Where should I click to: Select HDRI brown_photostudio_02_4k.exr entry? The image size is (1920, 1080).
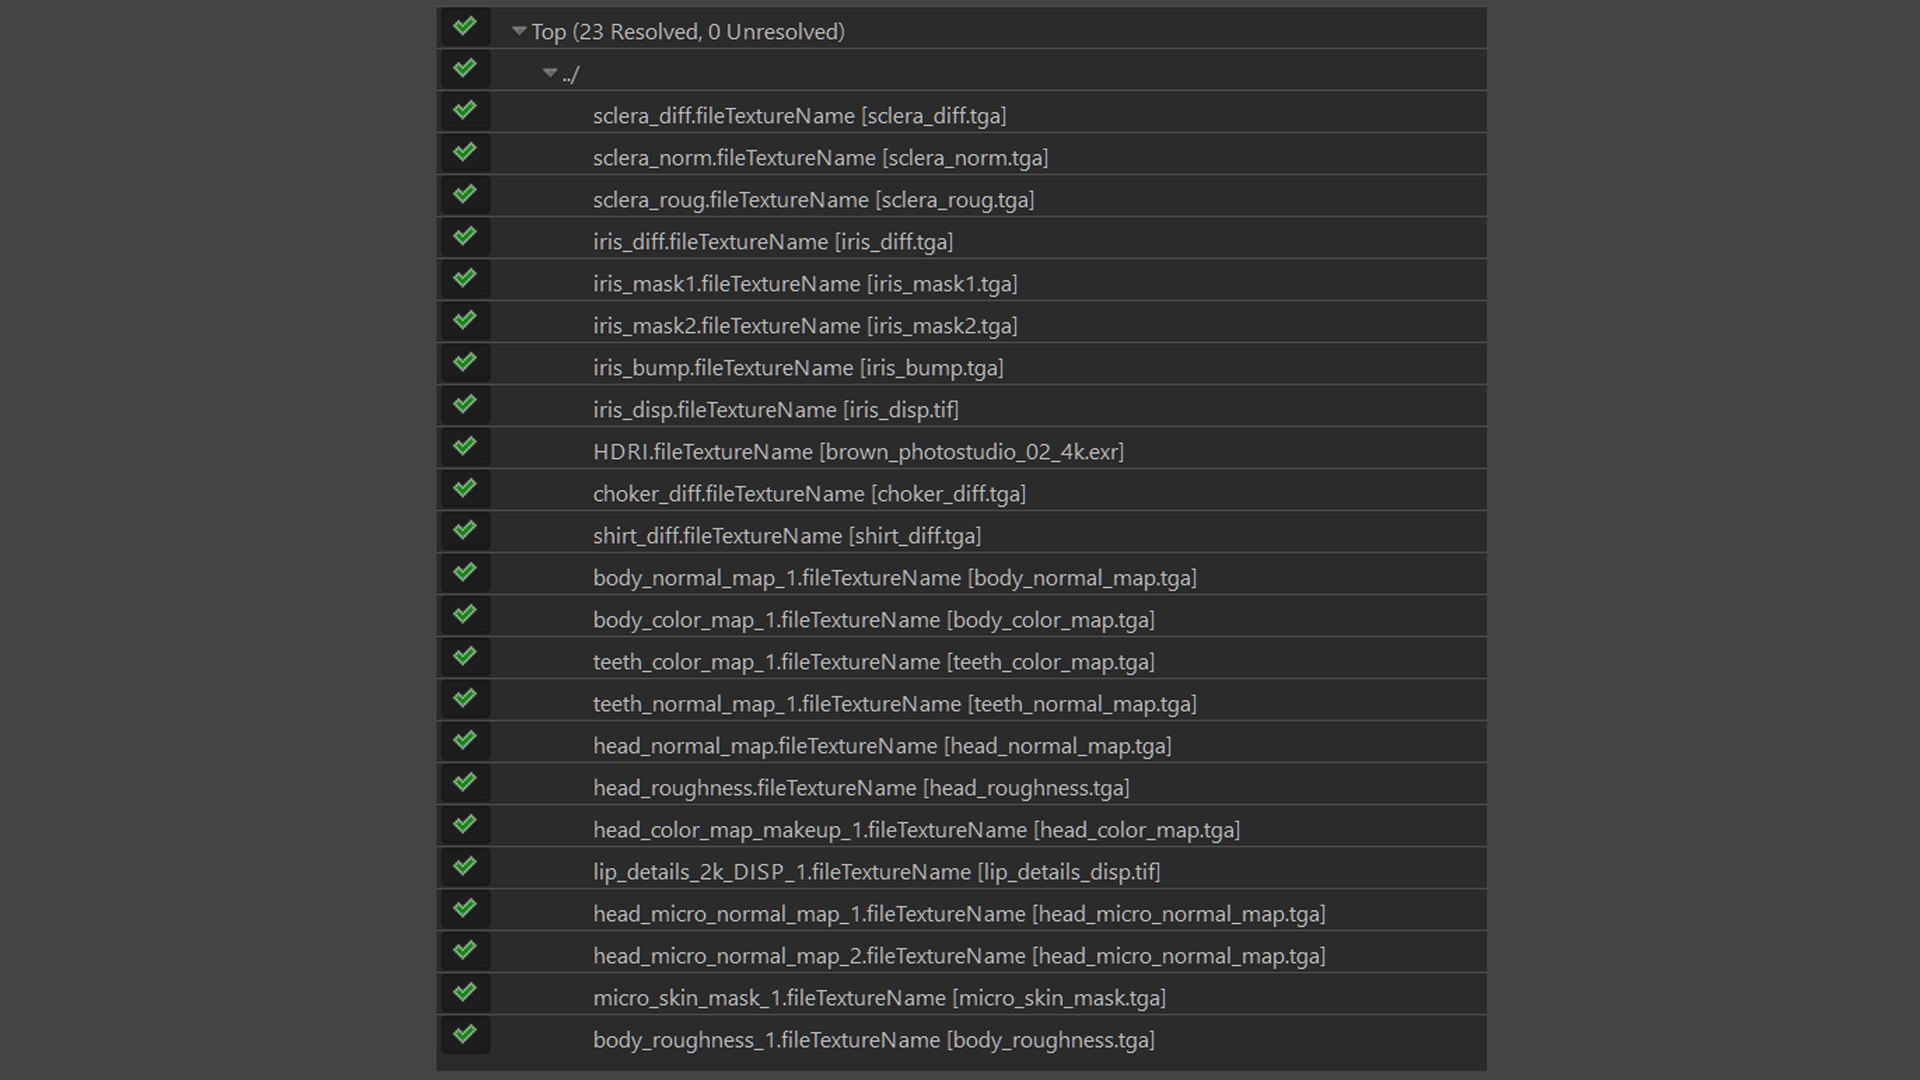pos(858,452)
